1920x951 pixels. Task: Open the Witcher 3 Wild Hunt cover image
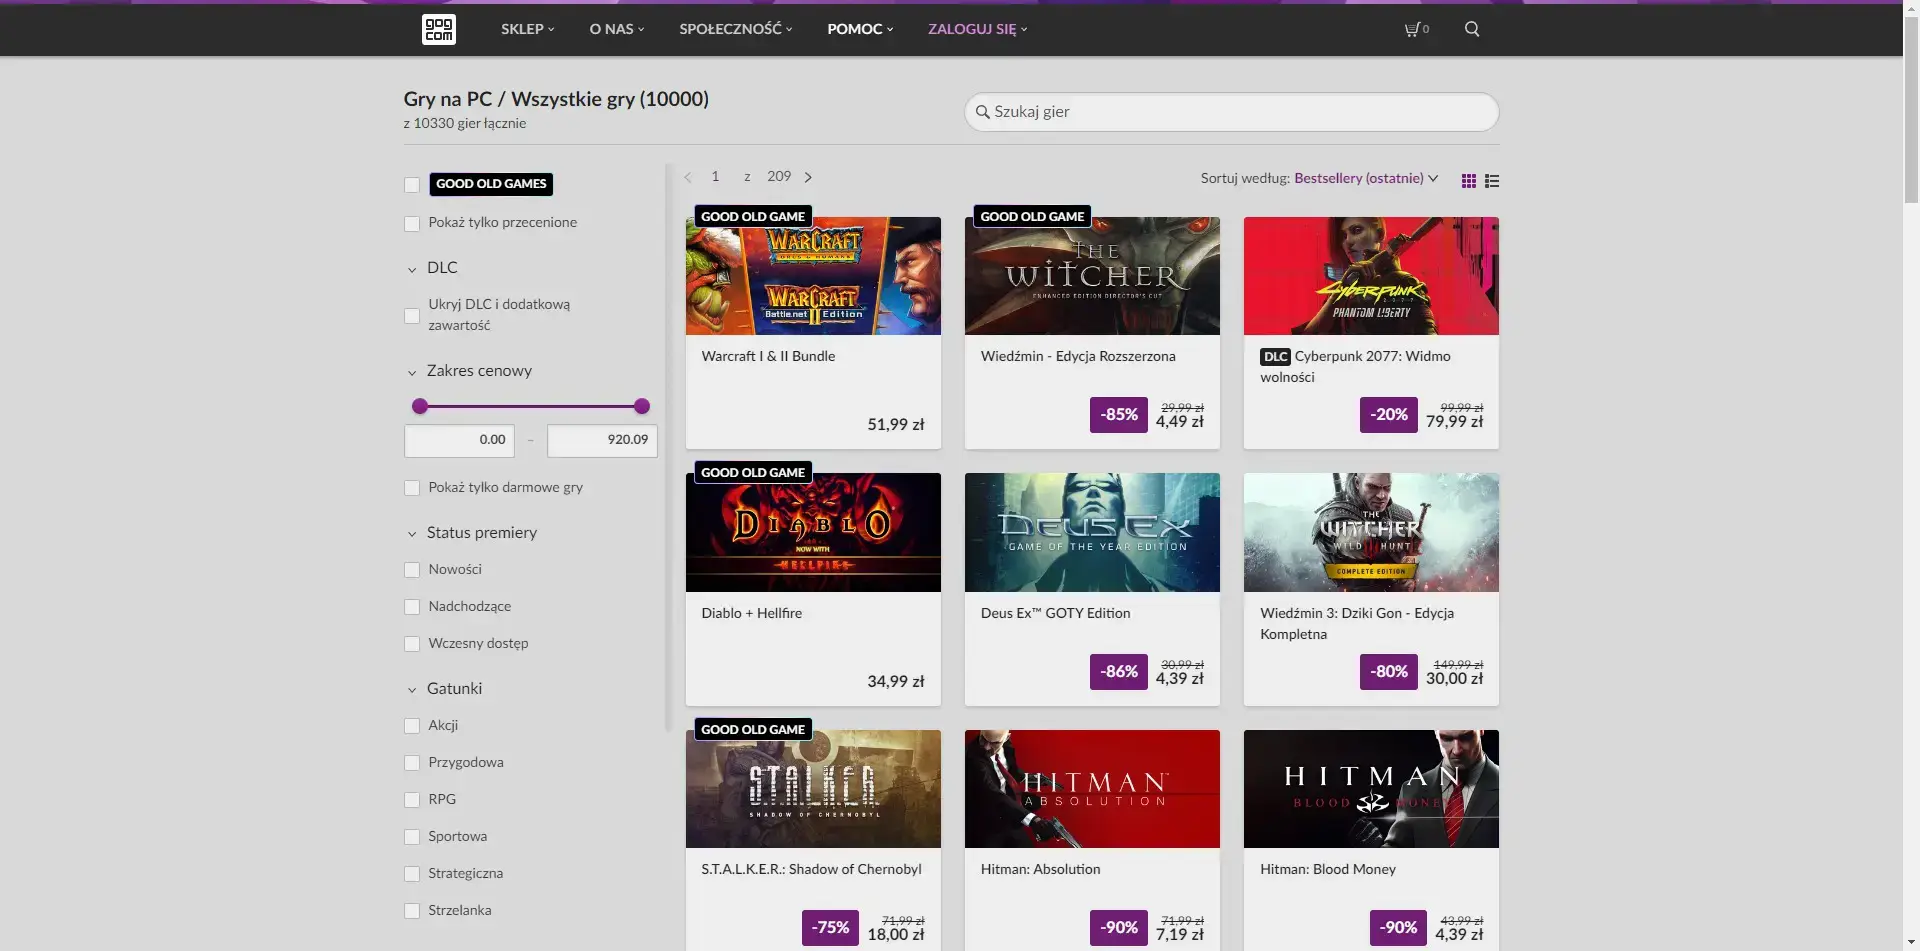point(1371,532)
